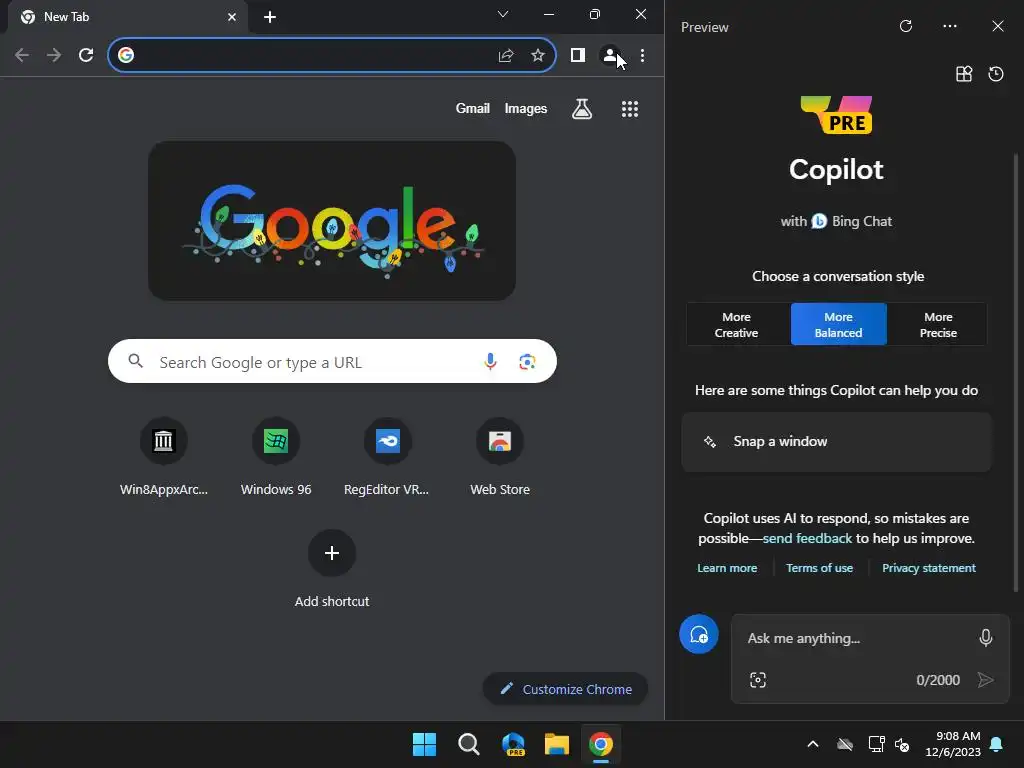
Task: Open the Chrome profile menu
Action: click(x=610, y=56)
